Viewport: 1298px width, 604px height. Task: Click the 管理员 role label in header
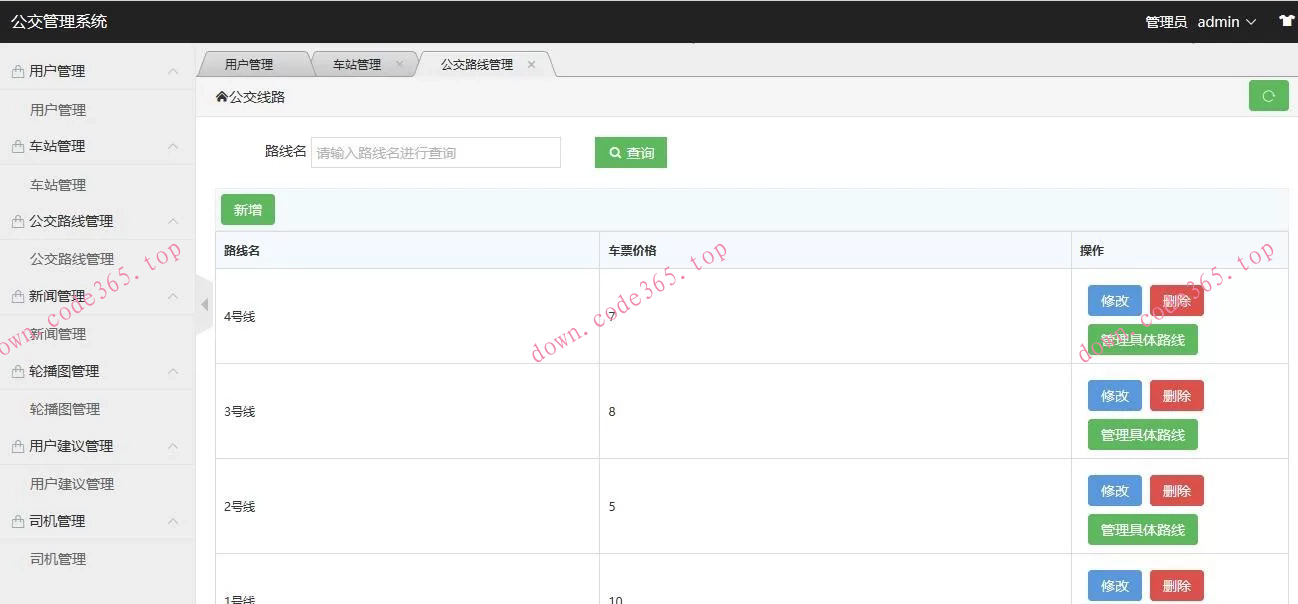click(1166, 22)
